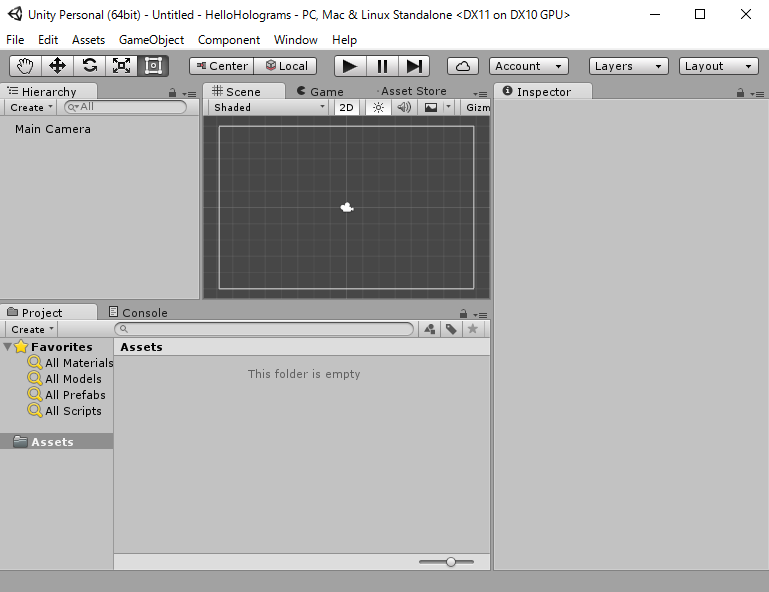Click the Project search field

point(264,329)
